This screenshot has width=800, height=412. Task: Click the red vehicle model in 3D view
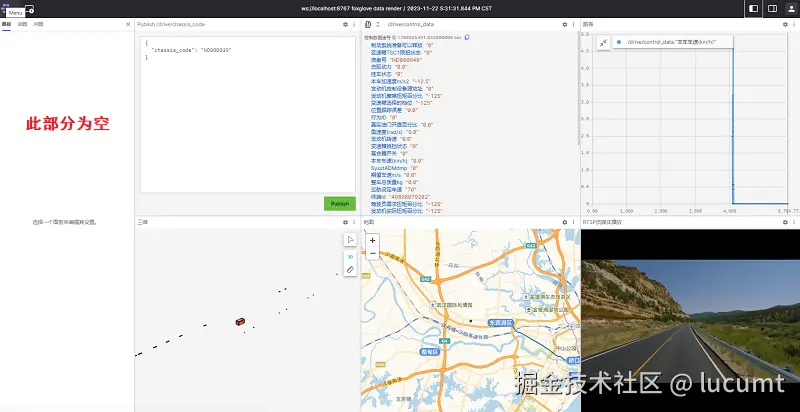[240, 321]
